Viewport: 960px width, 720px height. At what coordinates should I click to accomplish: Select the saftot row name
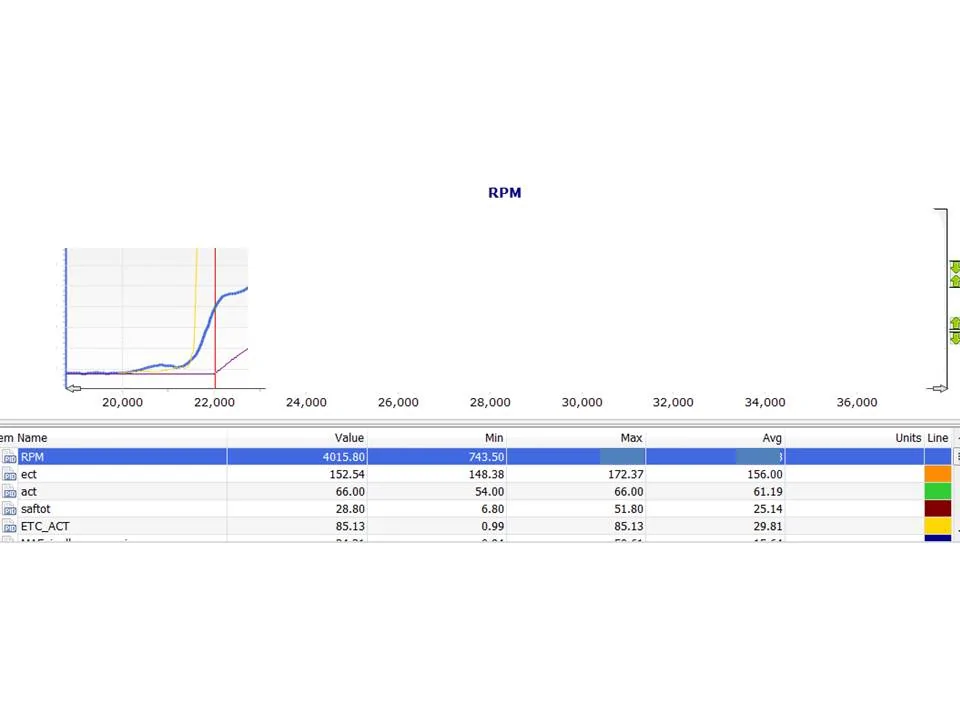click(x=36, y=509)
